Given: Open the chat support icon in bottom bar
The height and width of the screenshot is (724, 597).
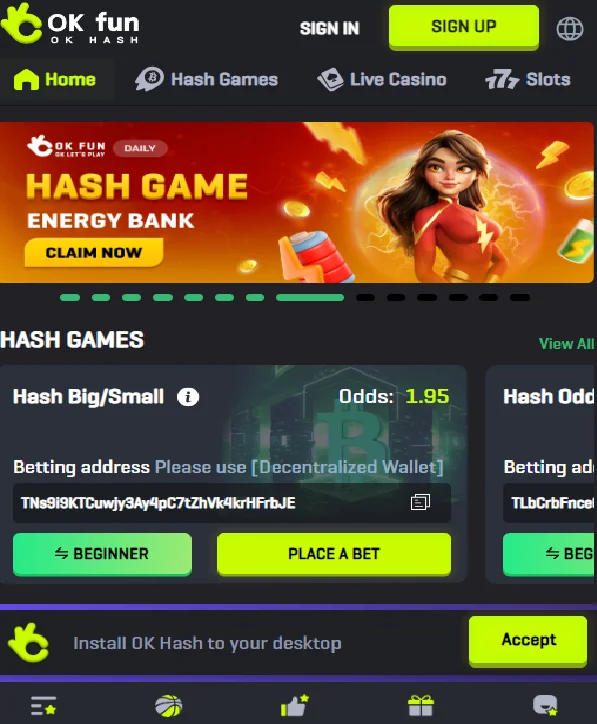Looking at the screenshot, I should pyautogui.click(x=545, y=706).
